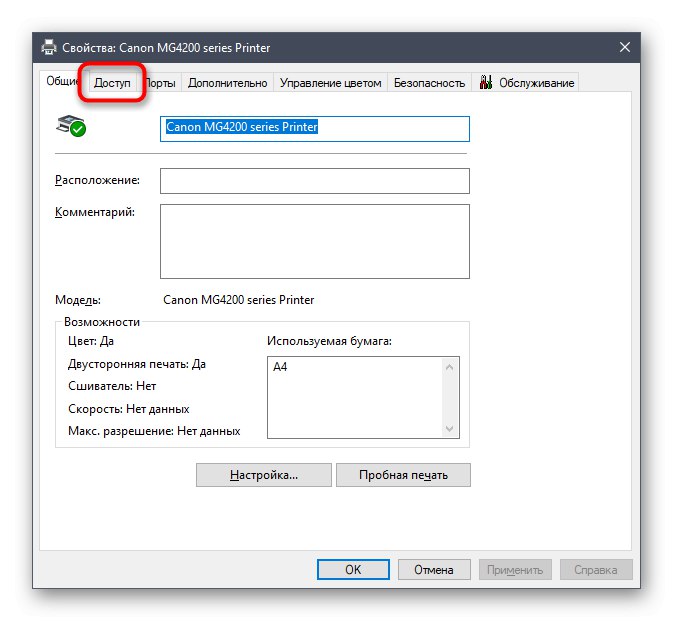Click the Макс. разрешение: Нет данных text

pyautogui.click(x=154, y=431)
